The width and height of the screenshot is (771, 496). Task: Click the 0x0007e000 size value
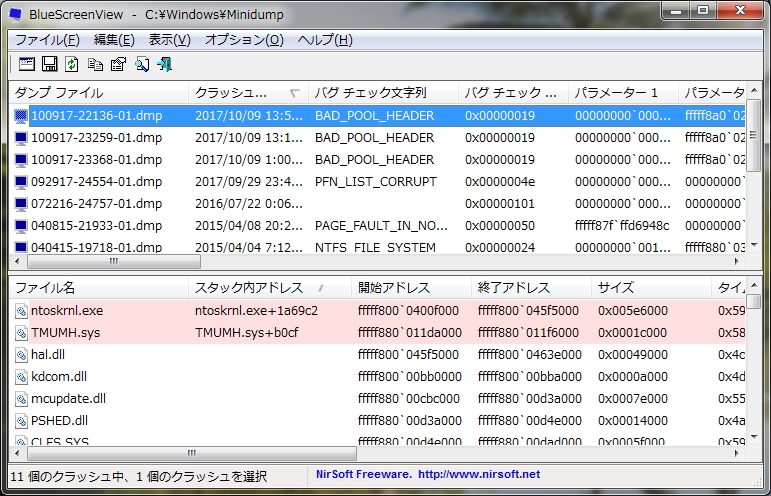633,399
